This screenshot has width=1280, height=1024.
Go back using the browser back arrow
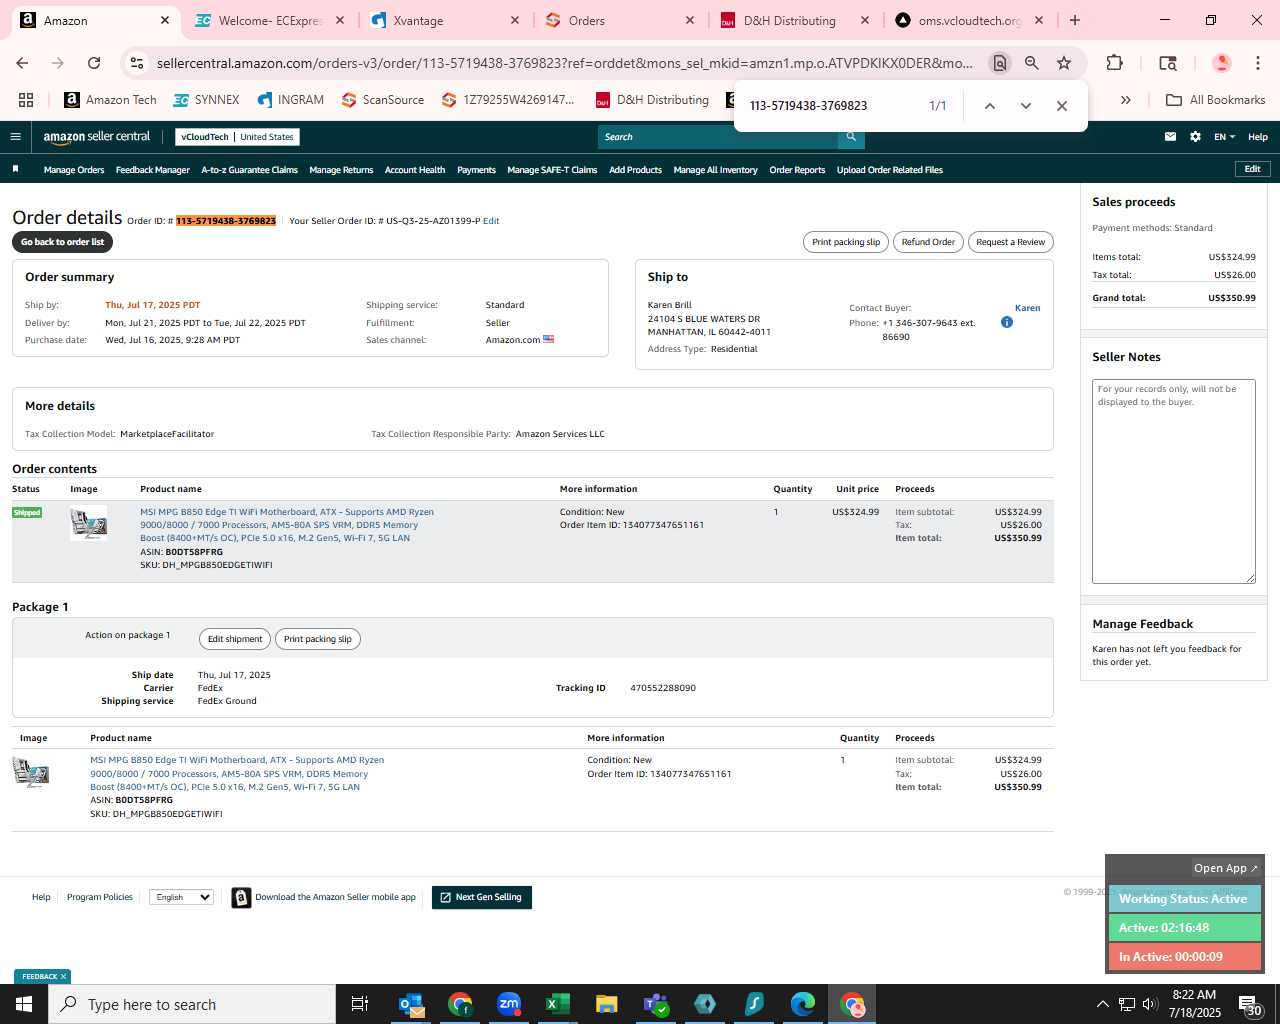coord(22,63)
